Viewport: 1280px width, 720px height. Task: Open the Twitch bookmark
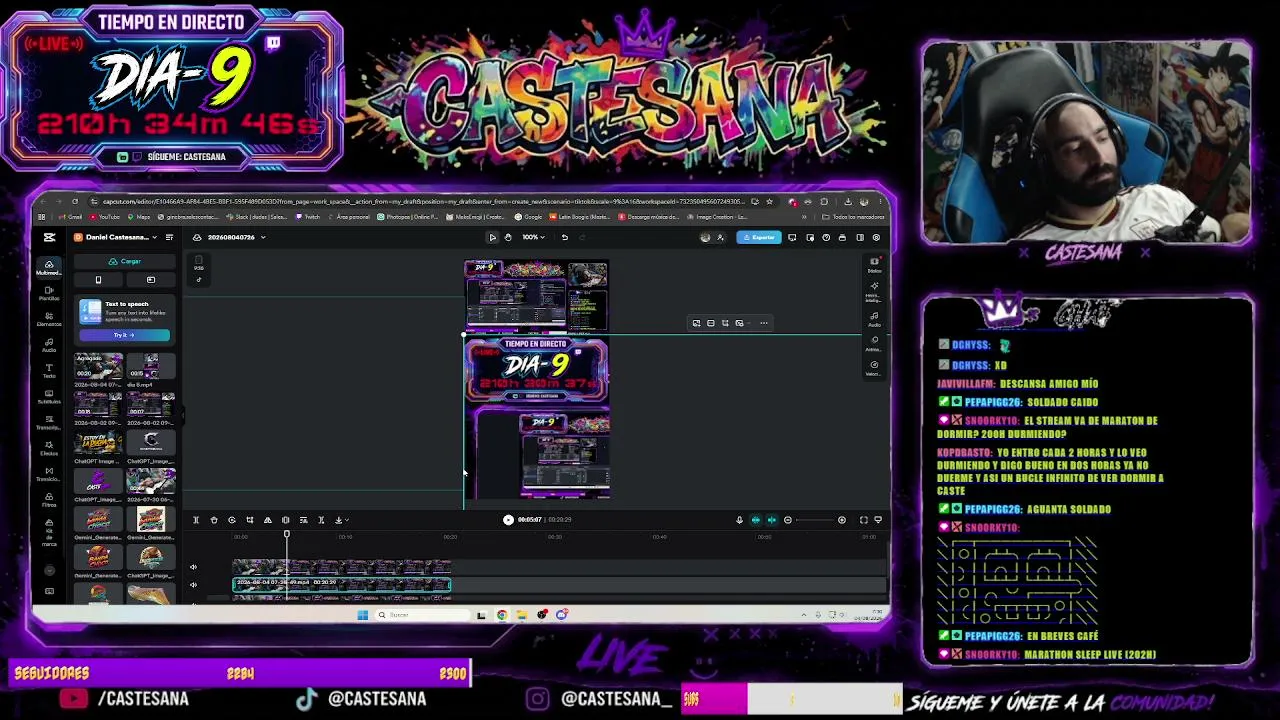pos(307,216)
